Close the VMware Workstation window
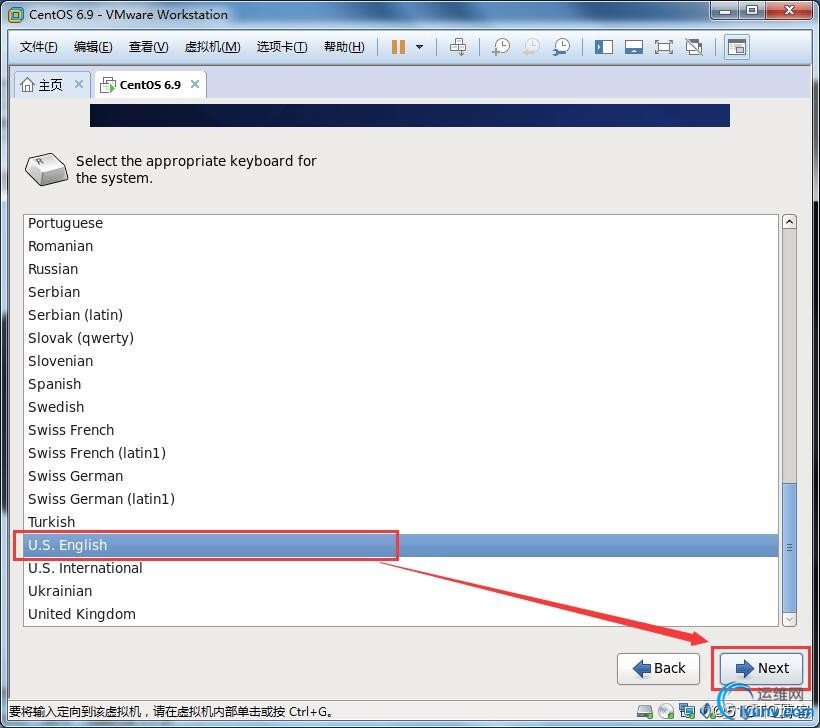Image resolution: width=820 pixels, height=728 pixels. [789, 10]
